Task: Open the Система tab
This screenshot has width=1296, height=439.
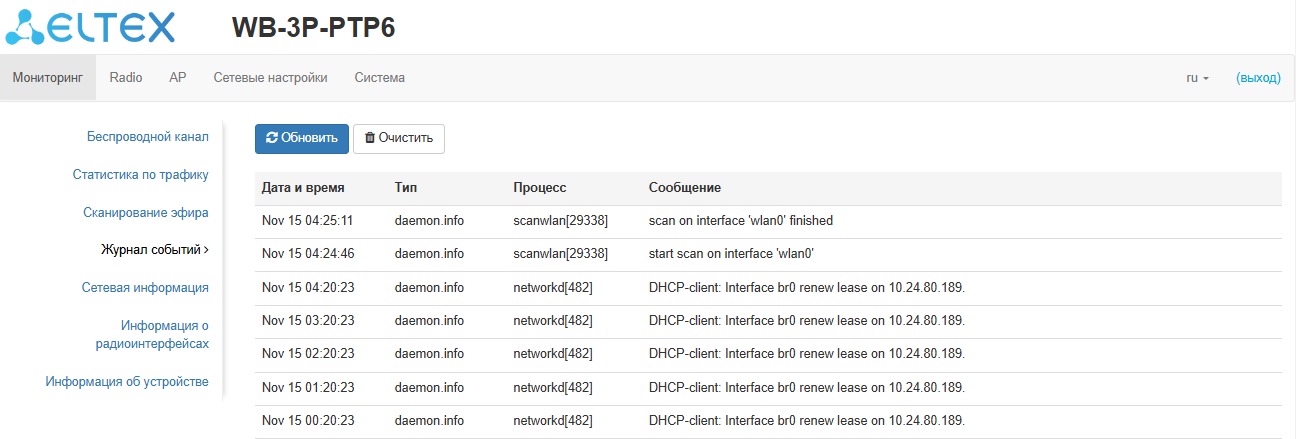Action: click(380, 78)
